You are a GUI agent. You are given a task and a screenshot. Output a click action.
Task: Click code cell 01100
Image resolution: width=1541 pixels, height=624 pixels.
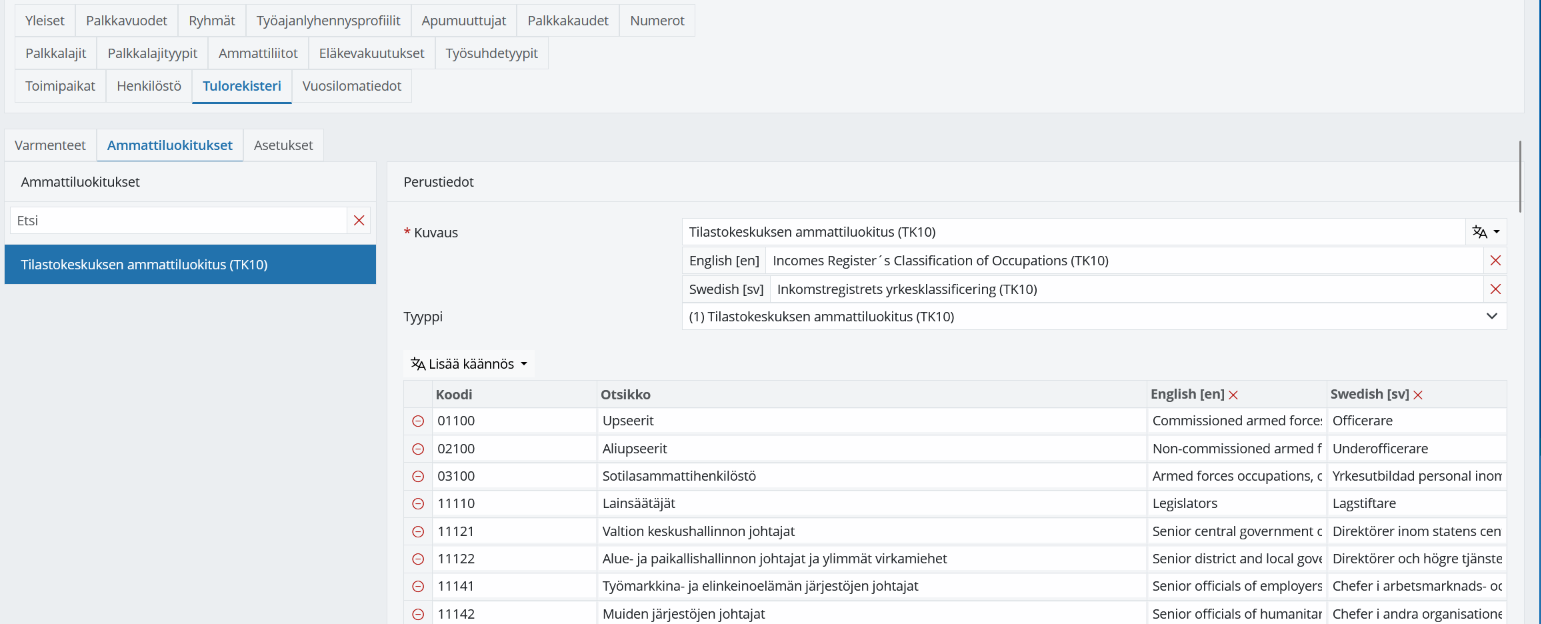tap(514, 421)
